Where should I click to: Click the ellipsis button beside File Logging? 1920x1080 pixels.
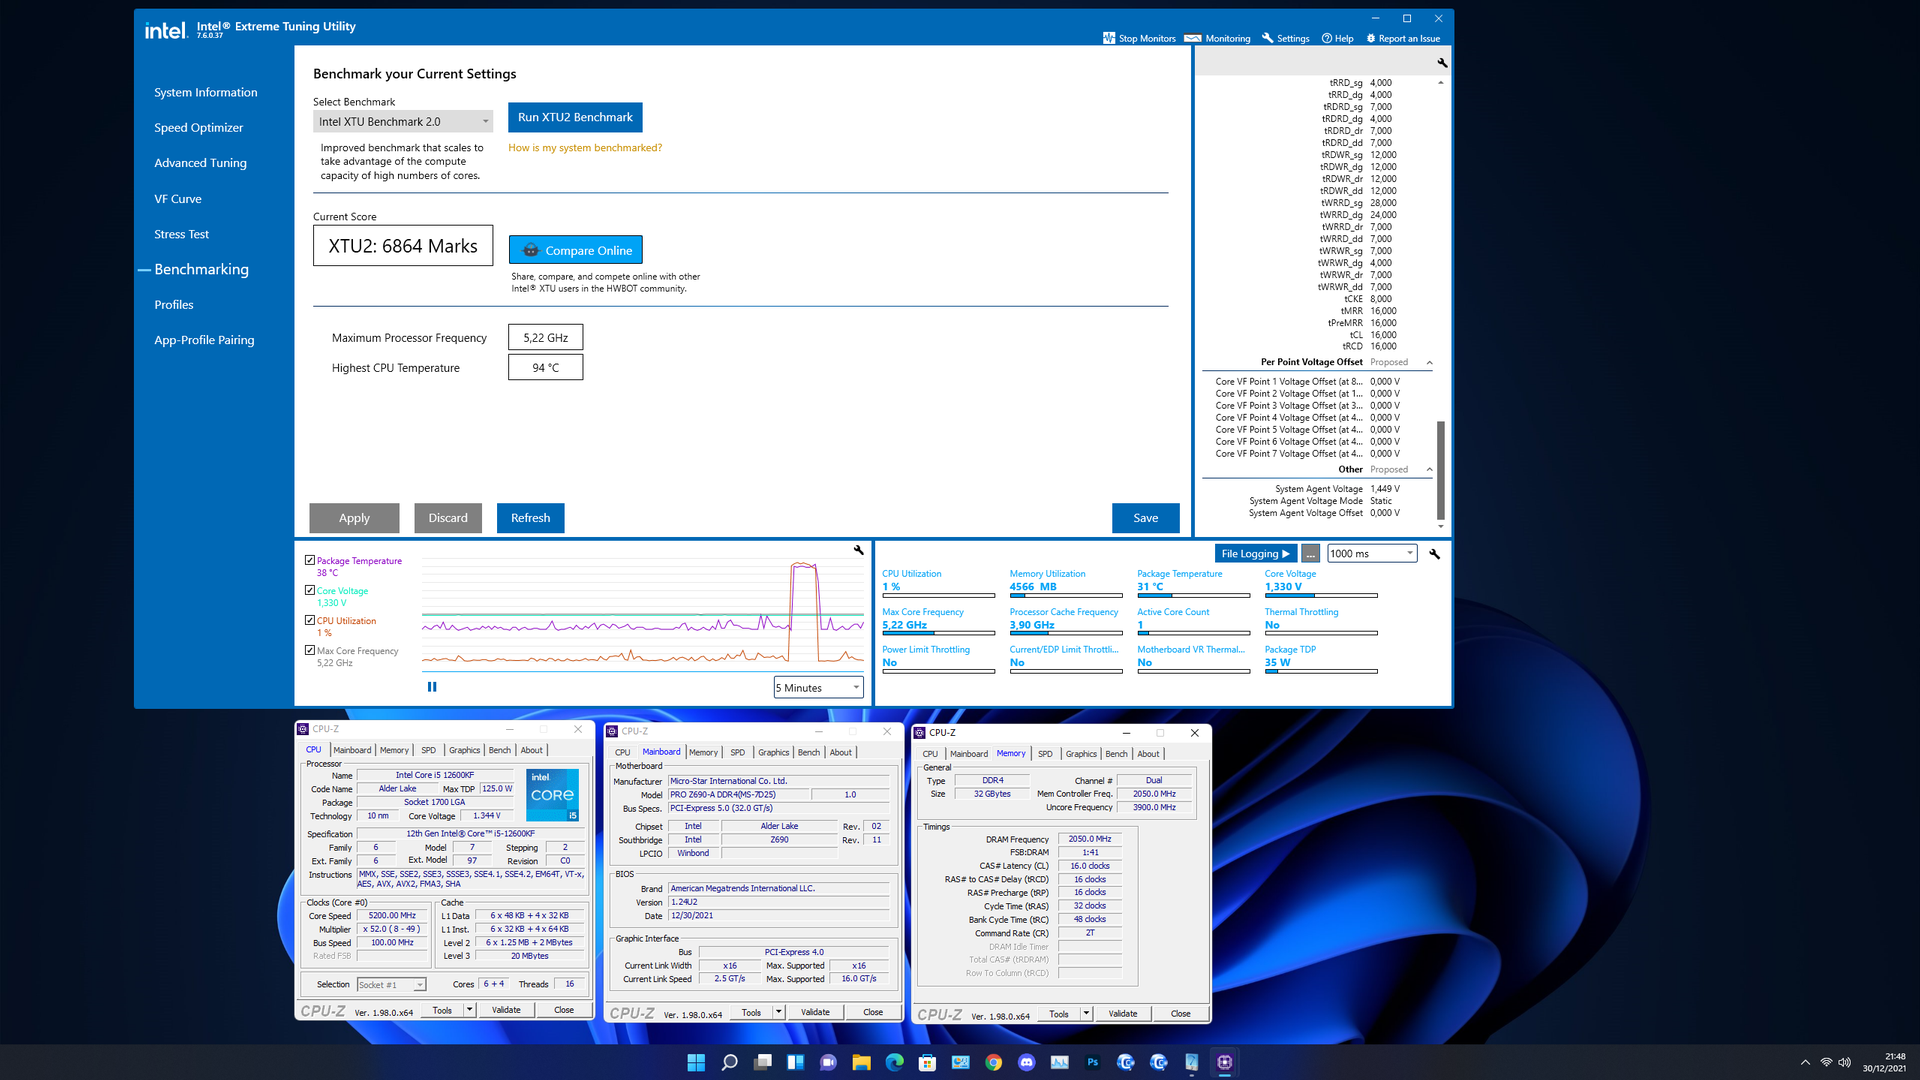click(1311, 554)
